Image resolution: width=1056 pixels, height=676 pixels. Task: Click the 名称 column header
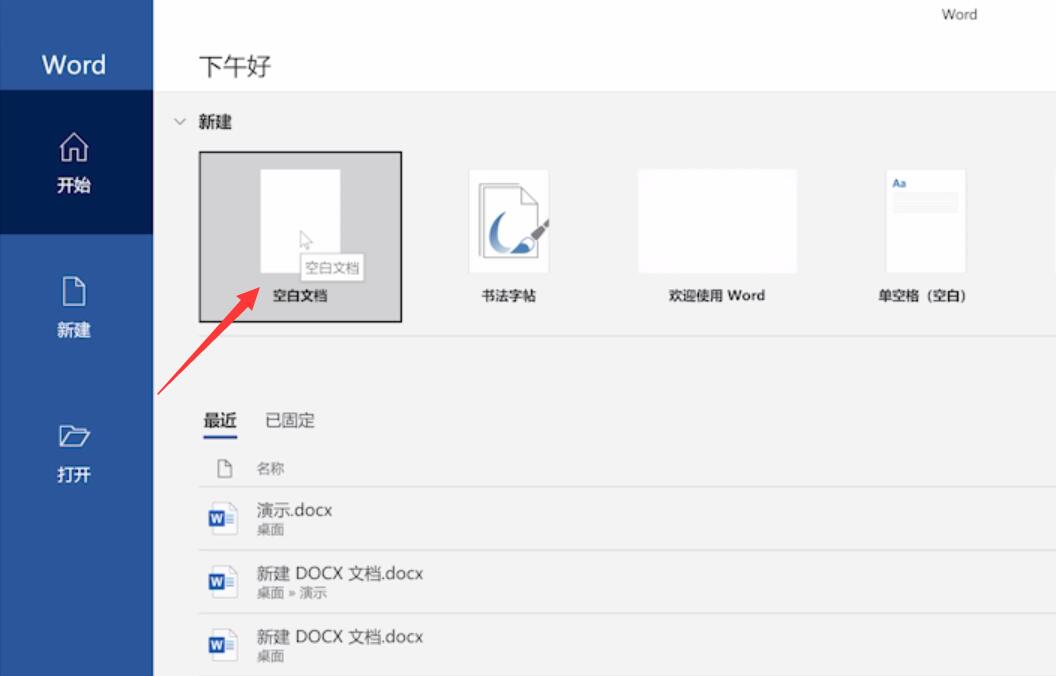pos(270,469)
